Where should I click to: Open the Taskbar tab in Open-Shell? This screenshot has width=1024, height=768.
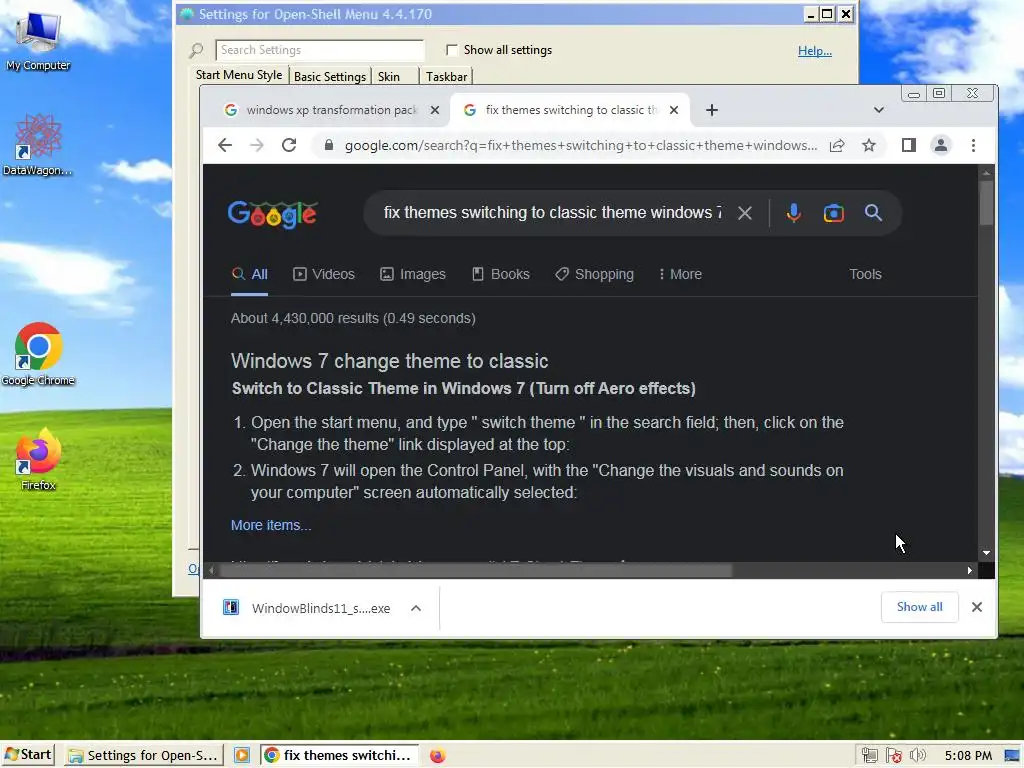coord(447,76)
